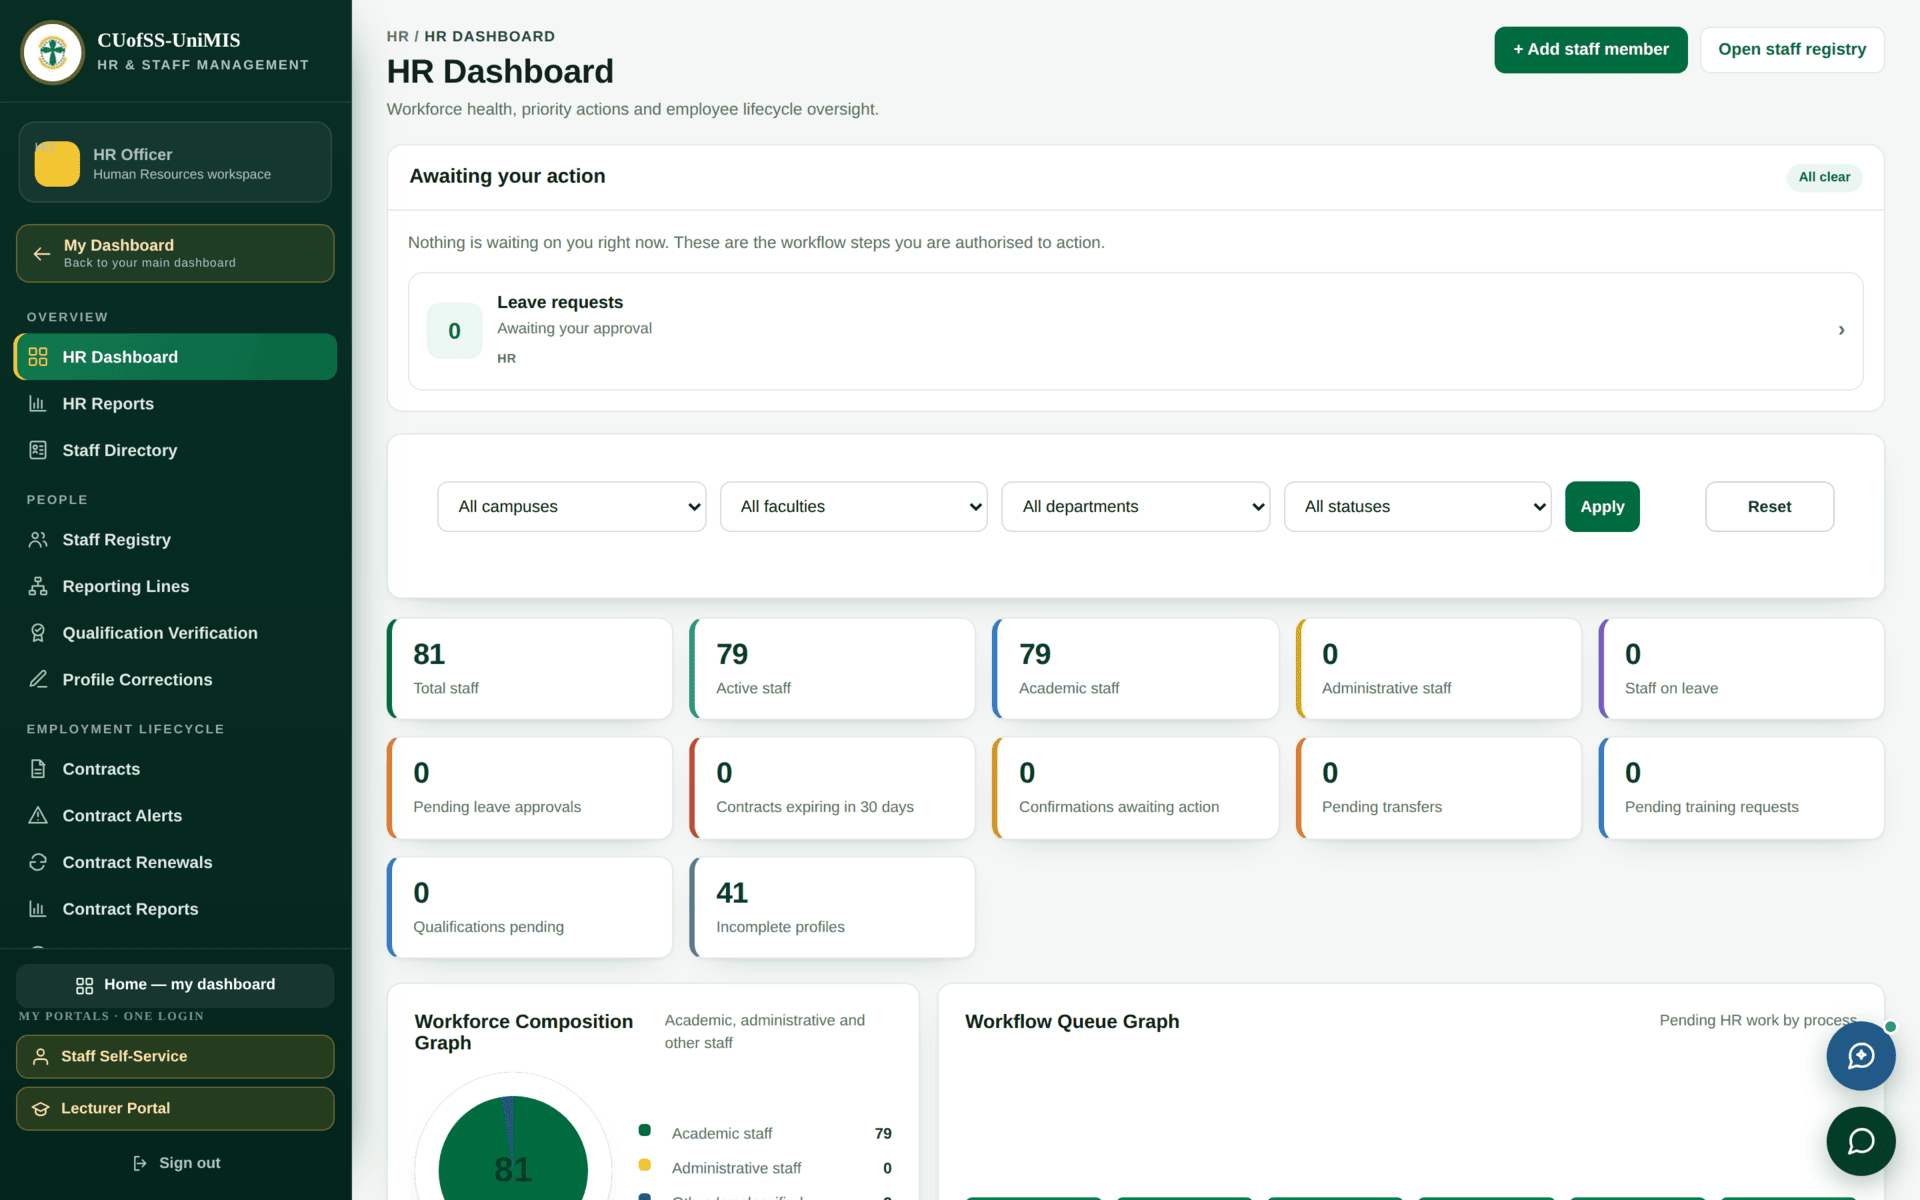Click Contract Reports sidebar item
This screenshot has height=1200, width=1920.
pyautogui.click(x=175, y=909)
